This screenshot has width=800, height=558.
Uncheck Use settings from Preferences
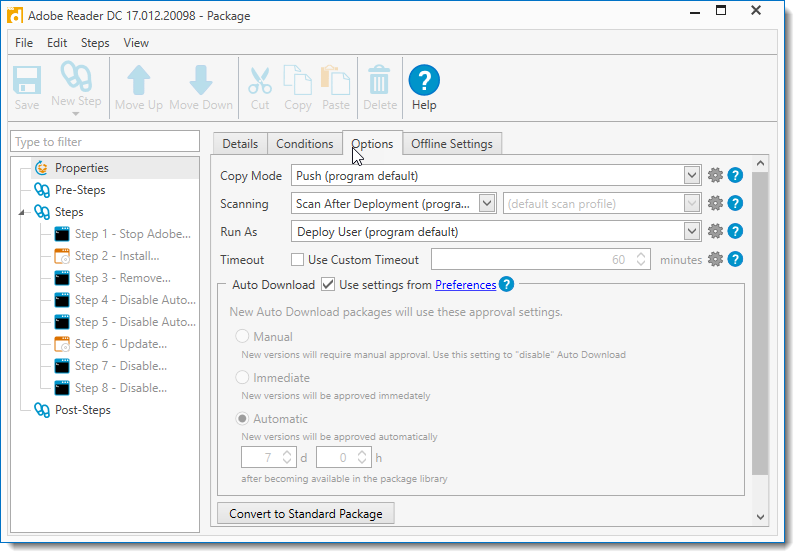(x=328, y=285)
